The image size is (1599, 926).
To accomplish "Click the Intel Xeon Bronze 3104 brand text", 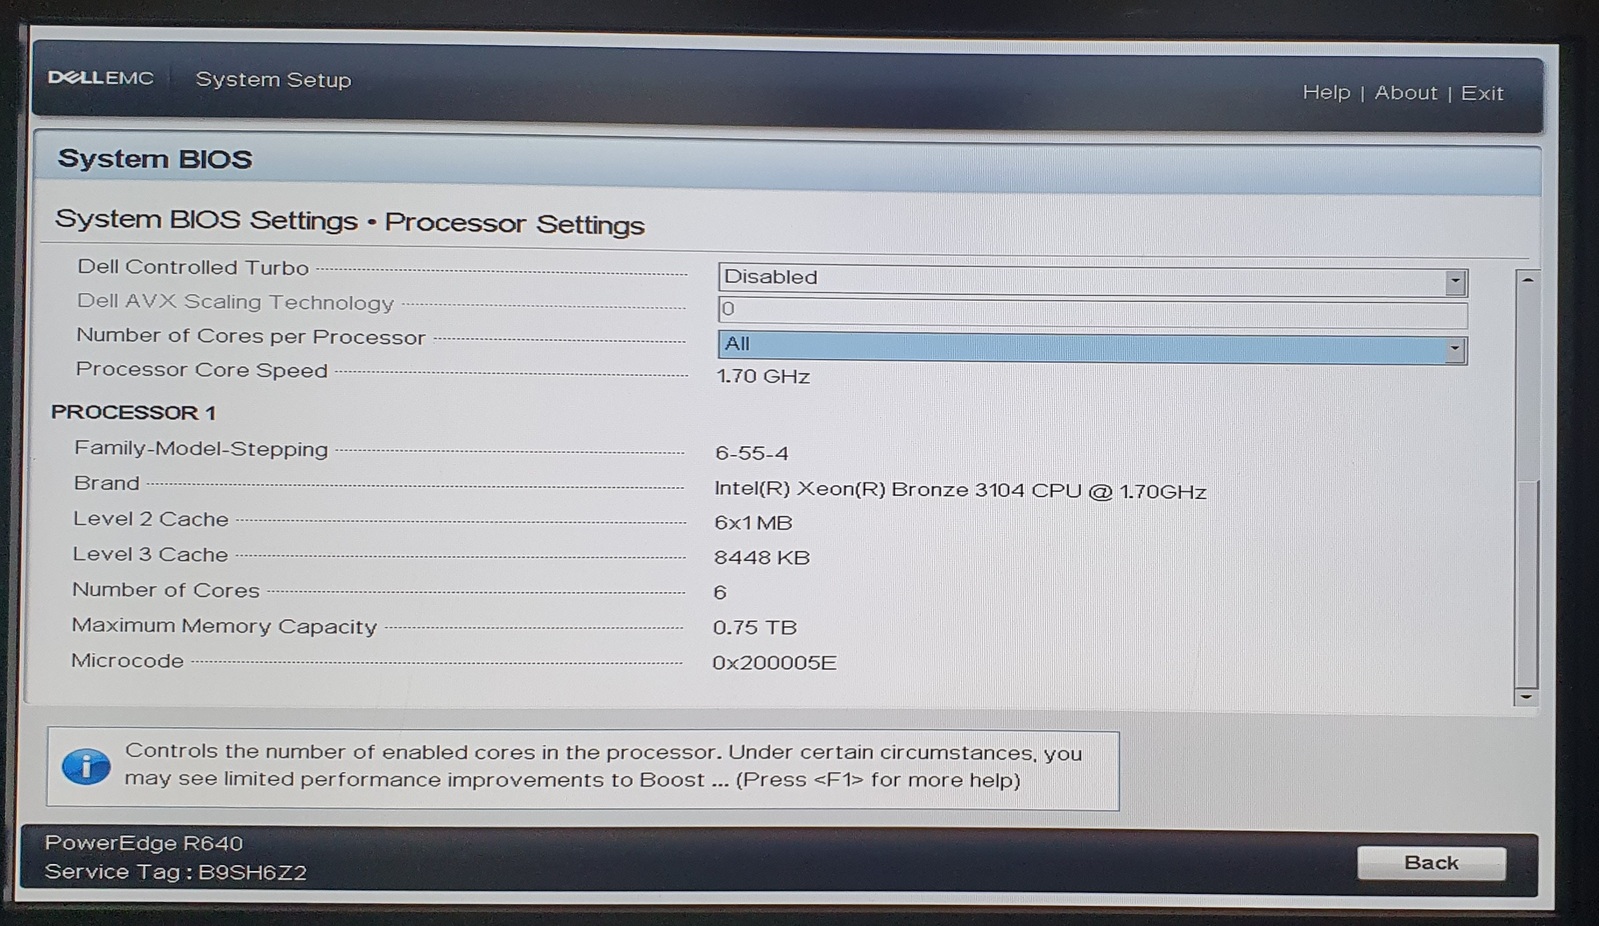I will 960,490.
